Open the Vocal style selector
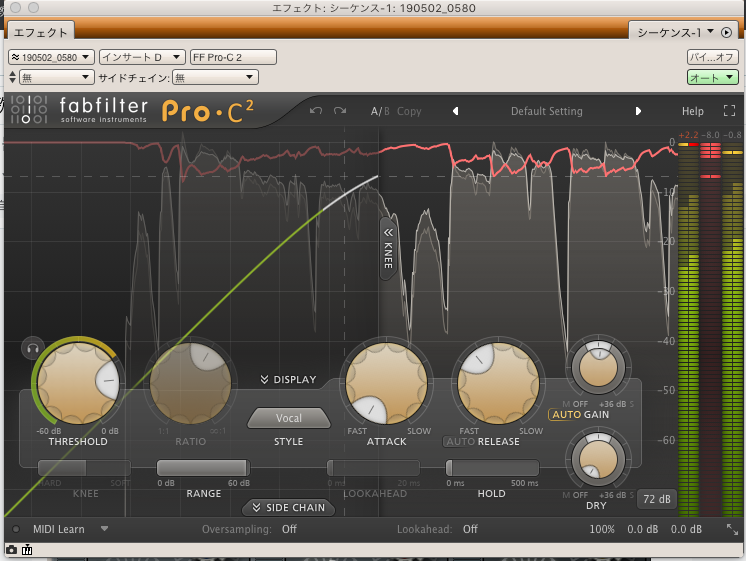This screenshot has height=561, width=746. [288, 418]
